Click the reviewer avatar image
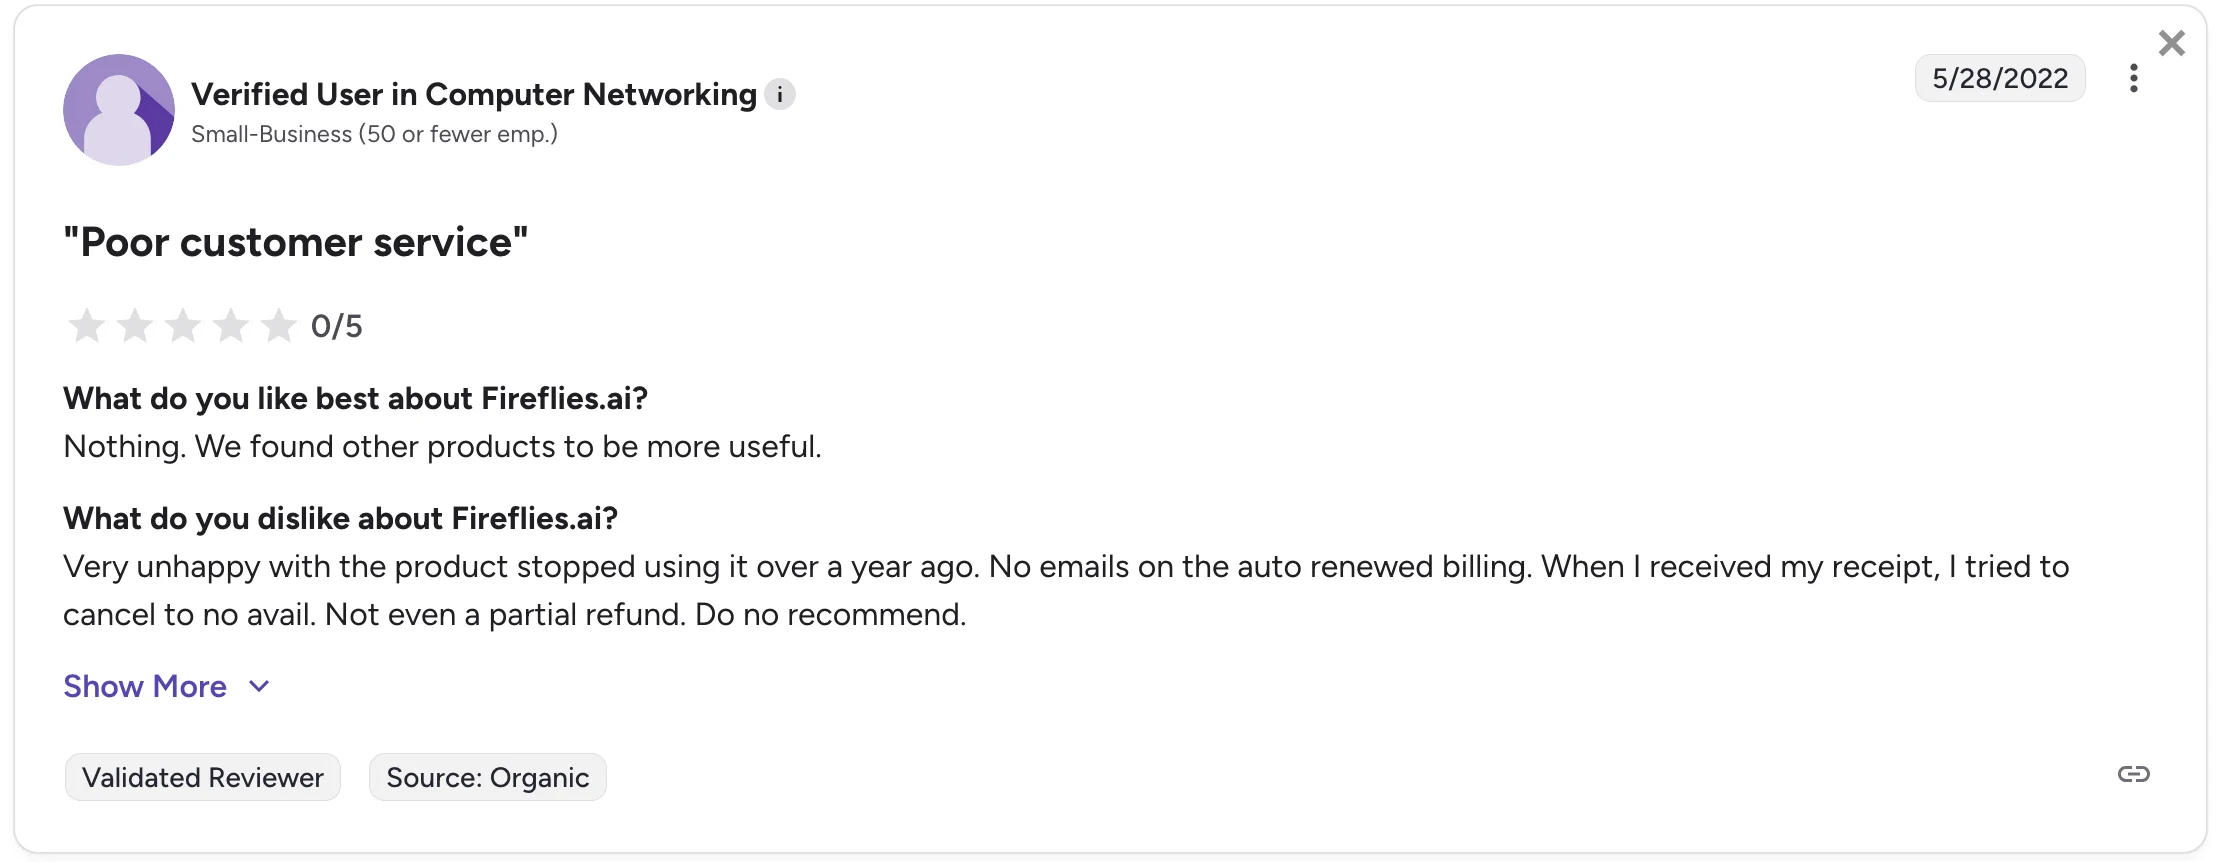2218x862 pixels. coord(117,110)
